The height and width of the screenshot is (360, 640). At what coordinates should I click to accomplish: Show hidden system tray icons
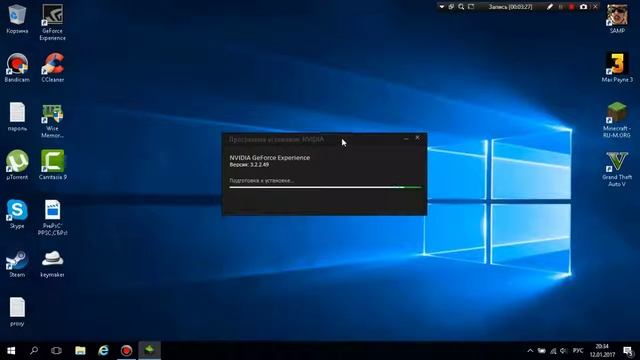pyautogui.click(x=530, y=351)
